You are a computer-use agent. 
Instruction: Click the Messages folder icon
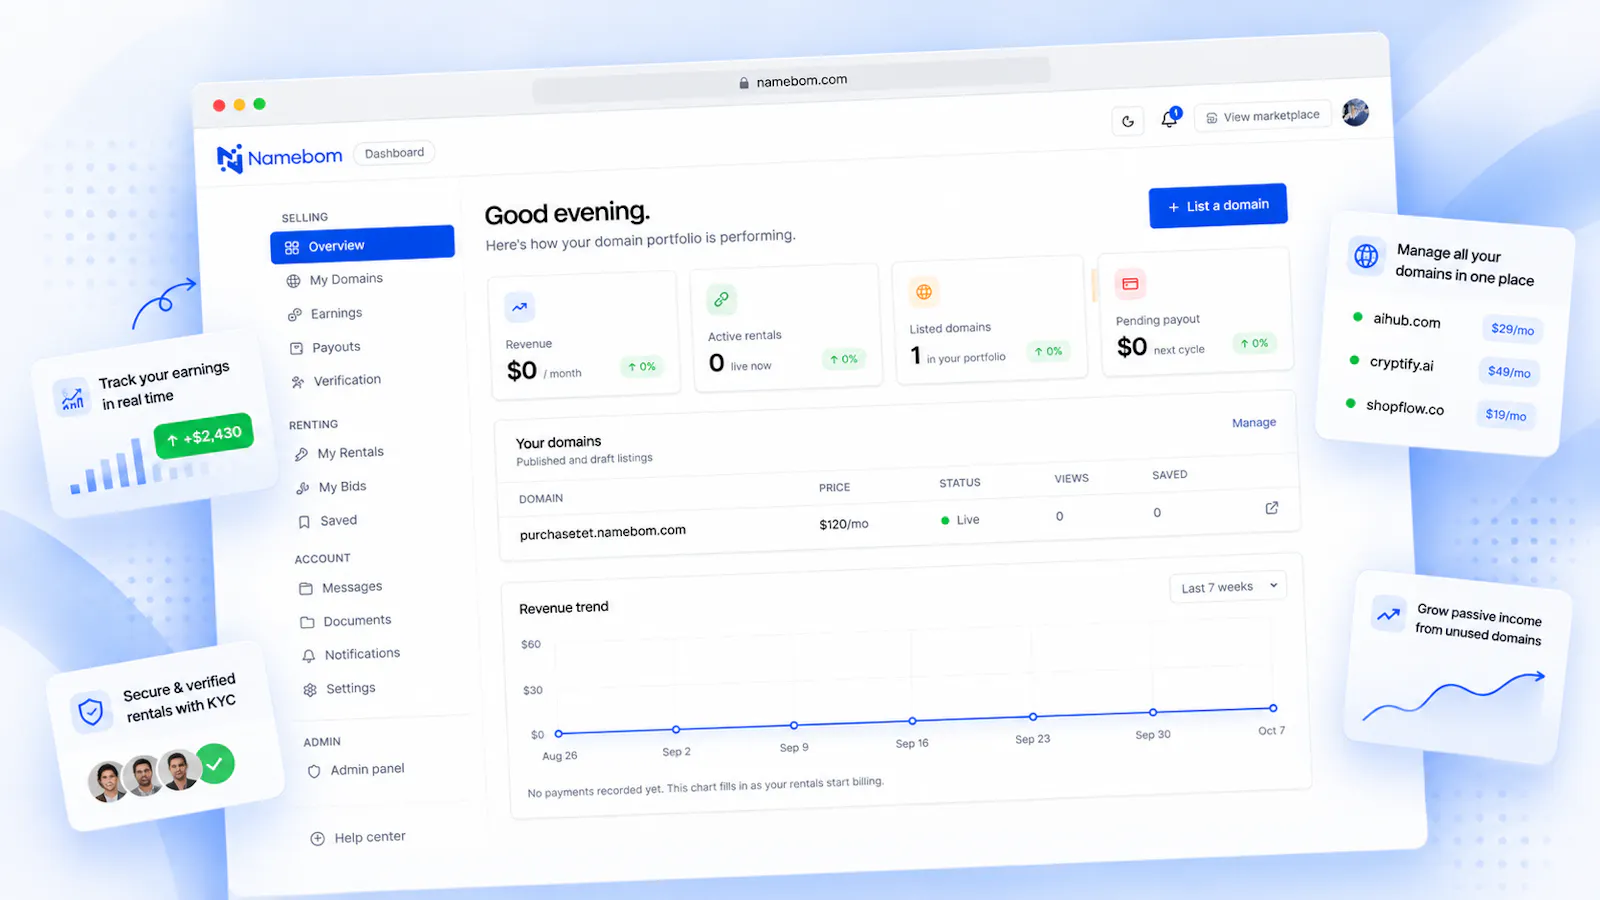(x=306, y=589)
